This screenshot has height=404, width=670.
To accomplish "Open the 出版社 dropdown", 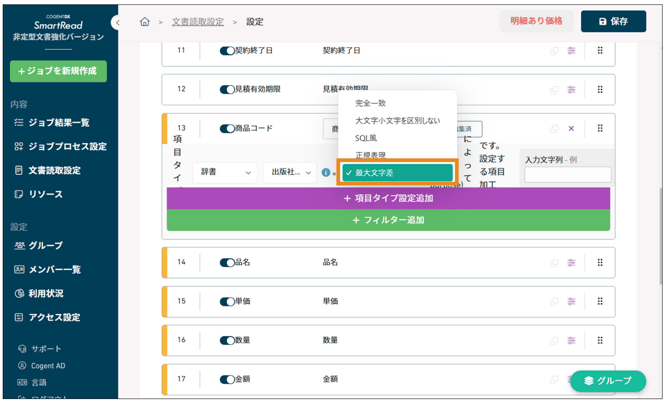I will click(x=290, y=172).
